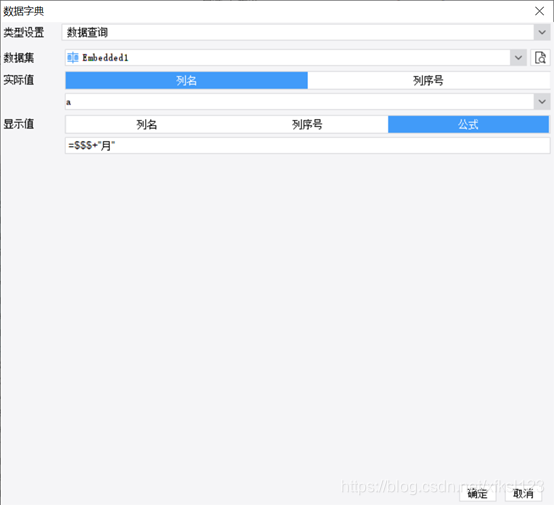Click the 取消 button
Viewport: 554px width, 505px height.
(x=523, y=493)
